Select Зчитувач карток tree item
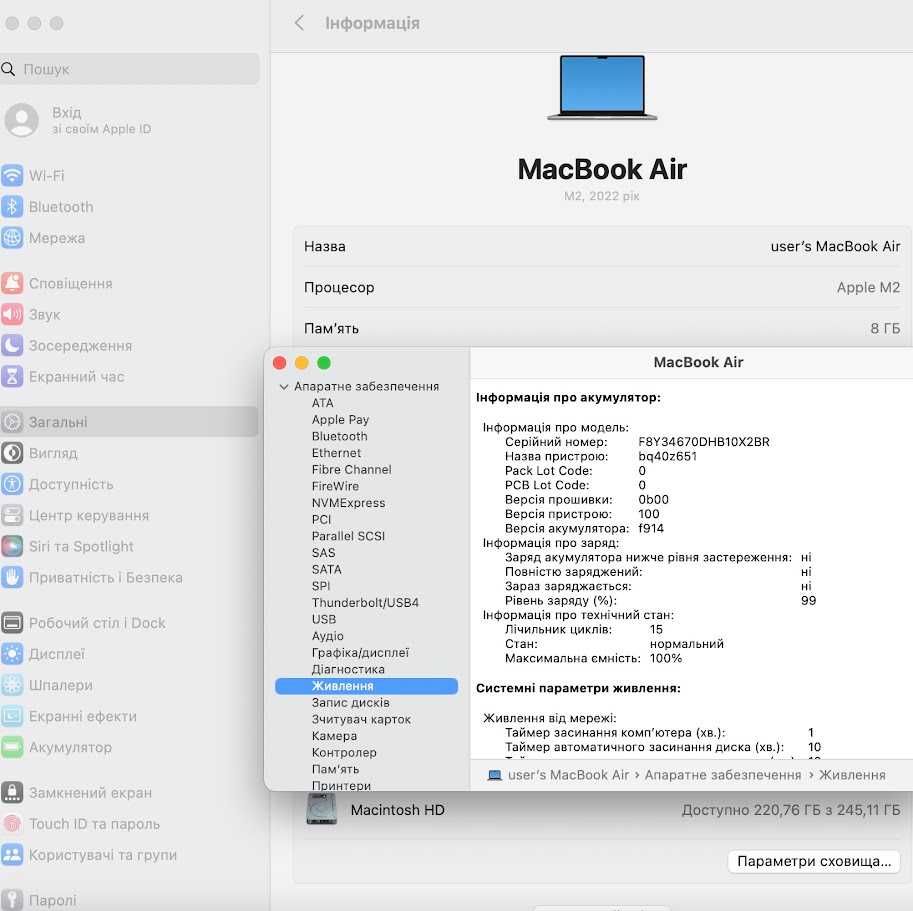Image resolution: width=913 pixels, height=911 pixels. click(x=361, y=719)
